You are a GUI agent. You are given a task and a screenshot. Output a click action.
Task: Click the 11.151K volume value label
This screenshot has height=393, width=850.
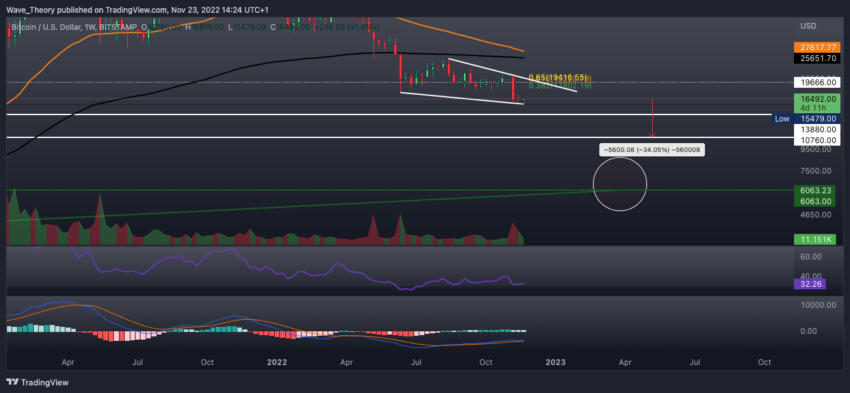[814, 239]
